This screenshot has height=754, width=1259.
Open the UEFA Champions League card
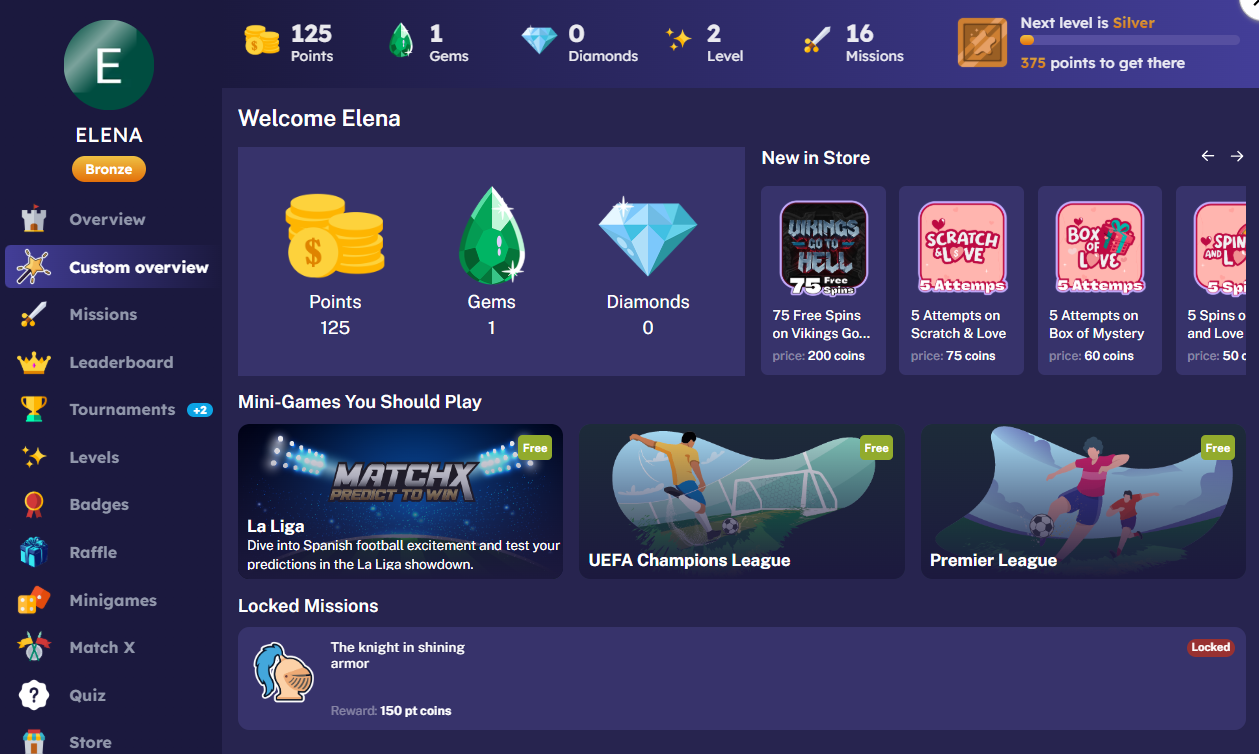742,501
